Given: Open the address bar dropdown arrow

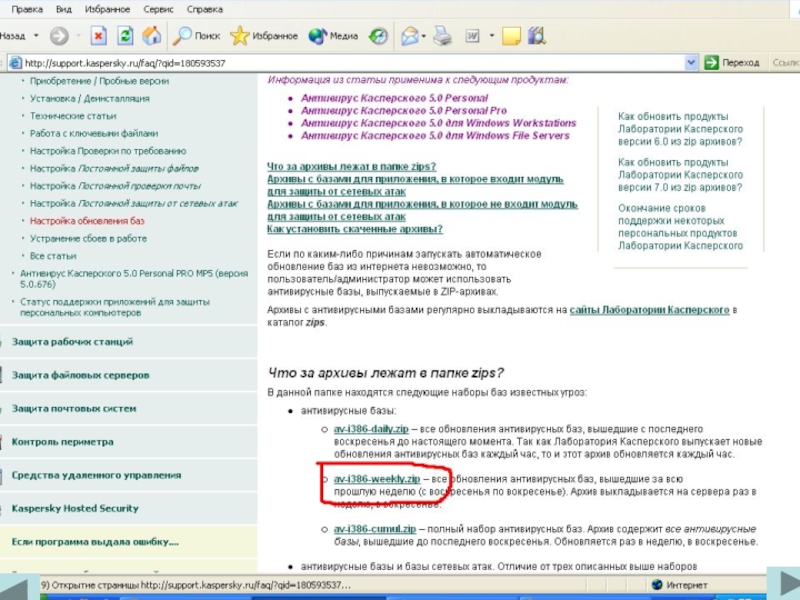Looking at the screenshot, I should 691,63.
